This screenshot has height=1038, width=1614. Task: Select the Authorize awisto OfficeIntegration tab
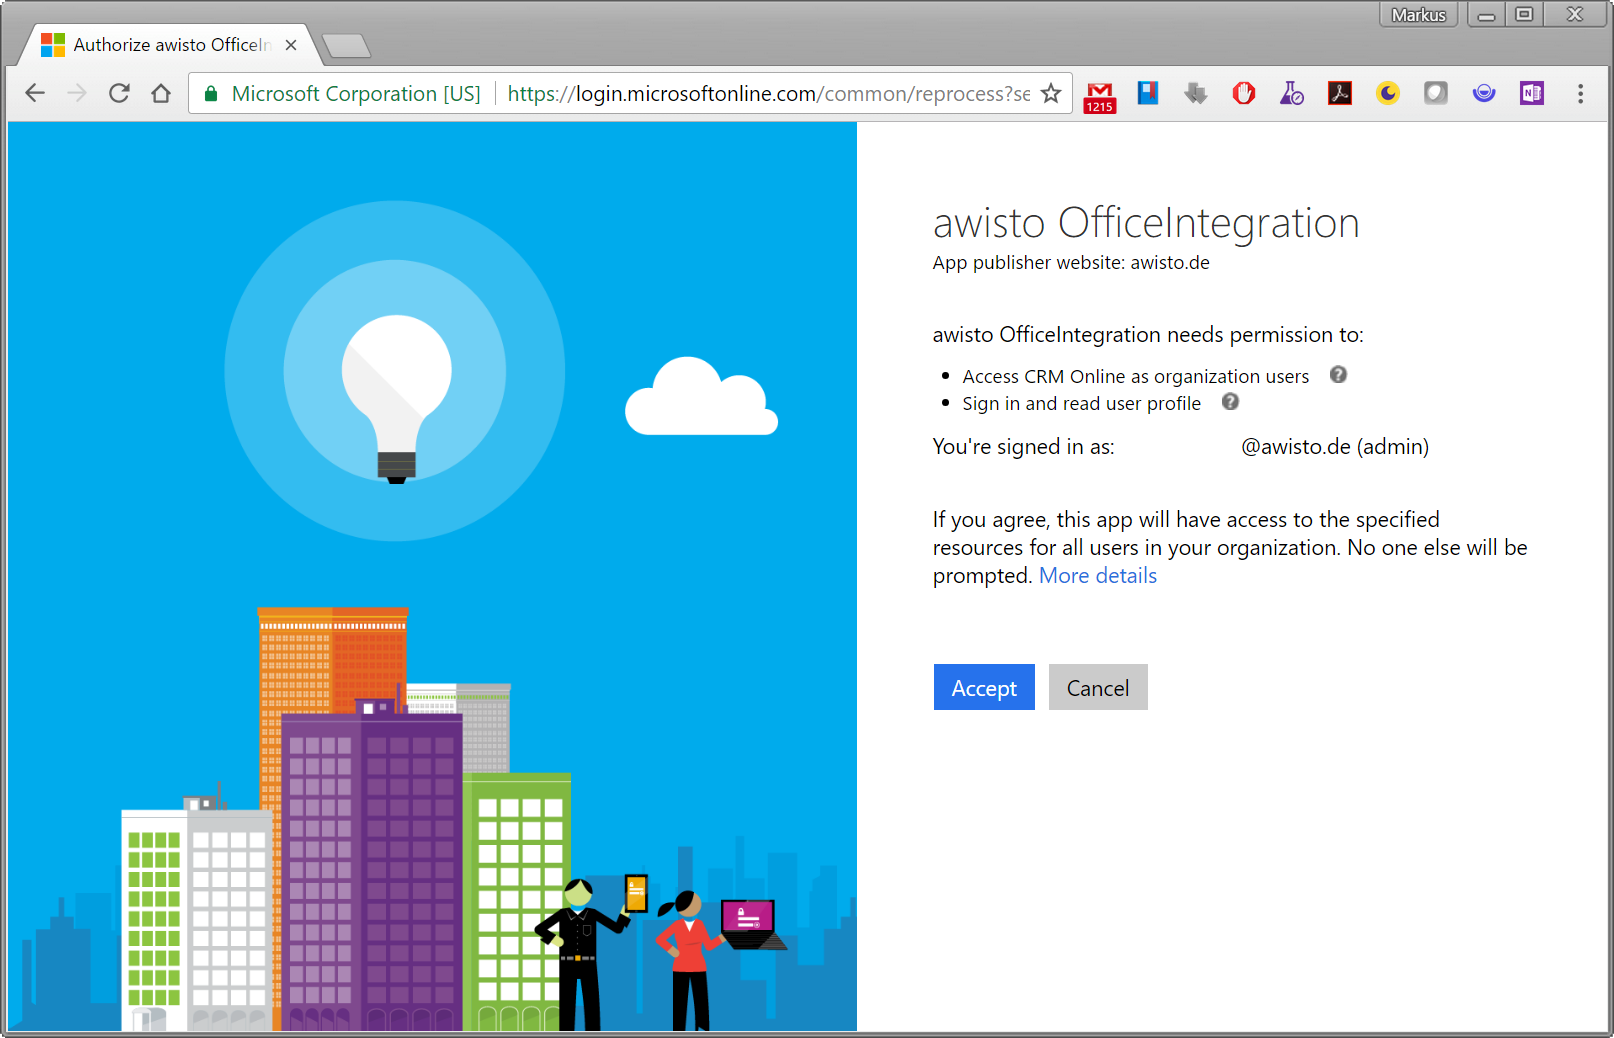tap(169, 45)
